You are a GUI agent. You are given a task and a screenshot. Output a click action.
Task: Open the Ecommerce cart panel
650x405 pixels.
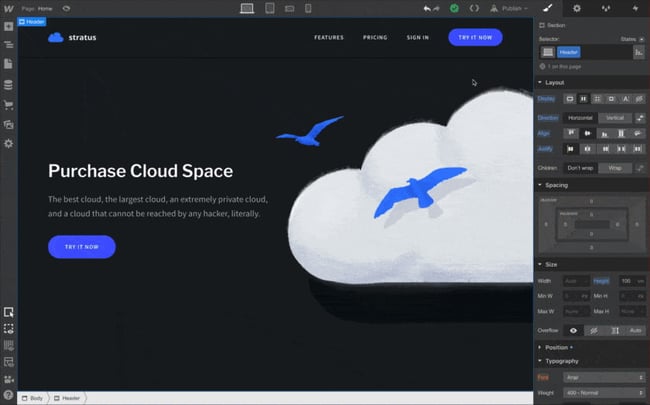pyautogui.click(x=8, y=105)
